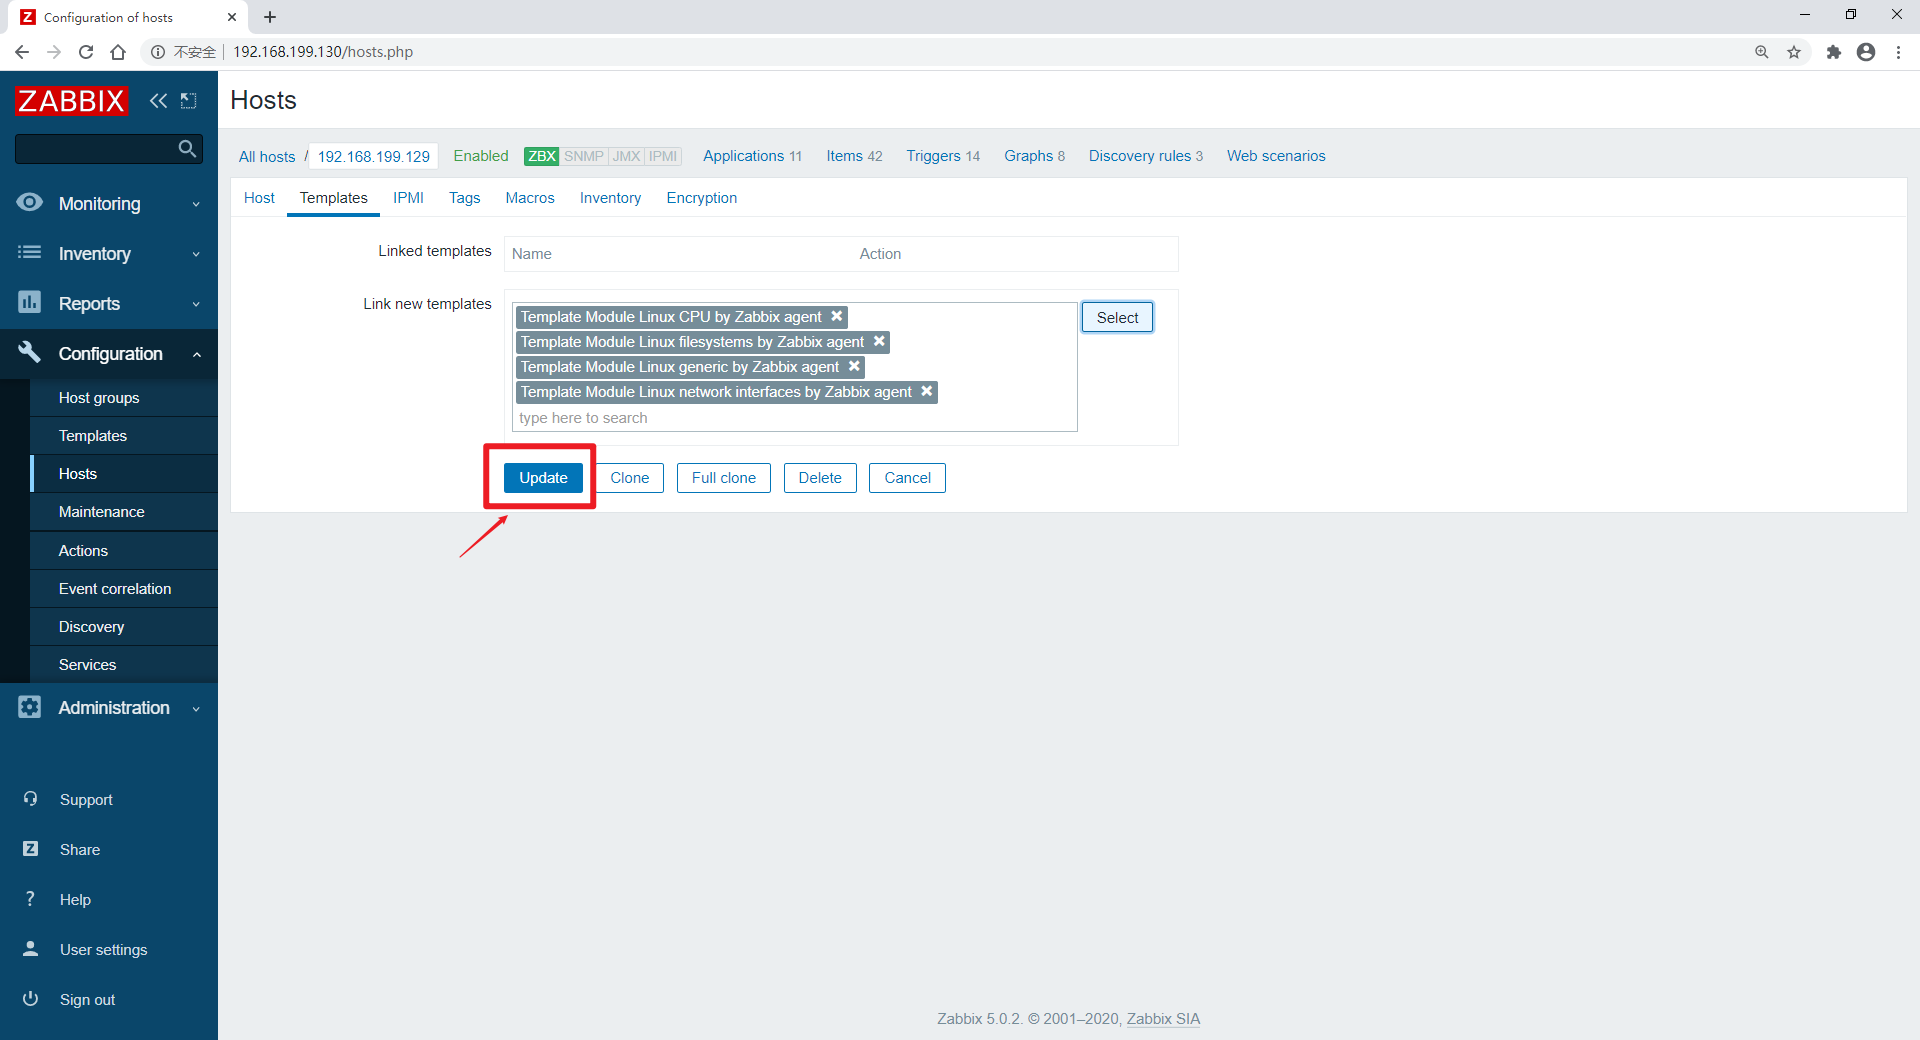Screen dimensions: 1920x1040
Task: Switch to the Tags tab
Action: [x=464, y=198]
